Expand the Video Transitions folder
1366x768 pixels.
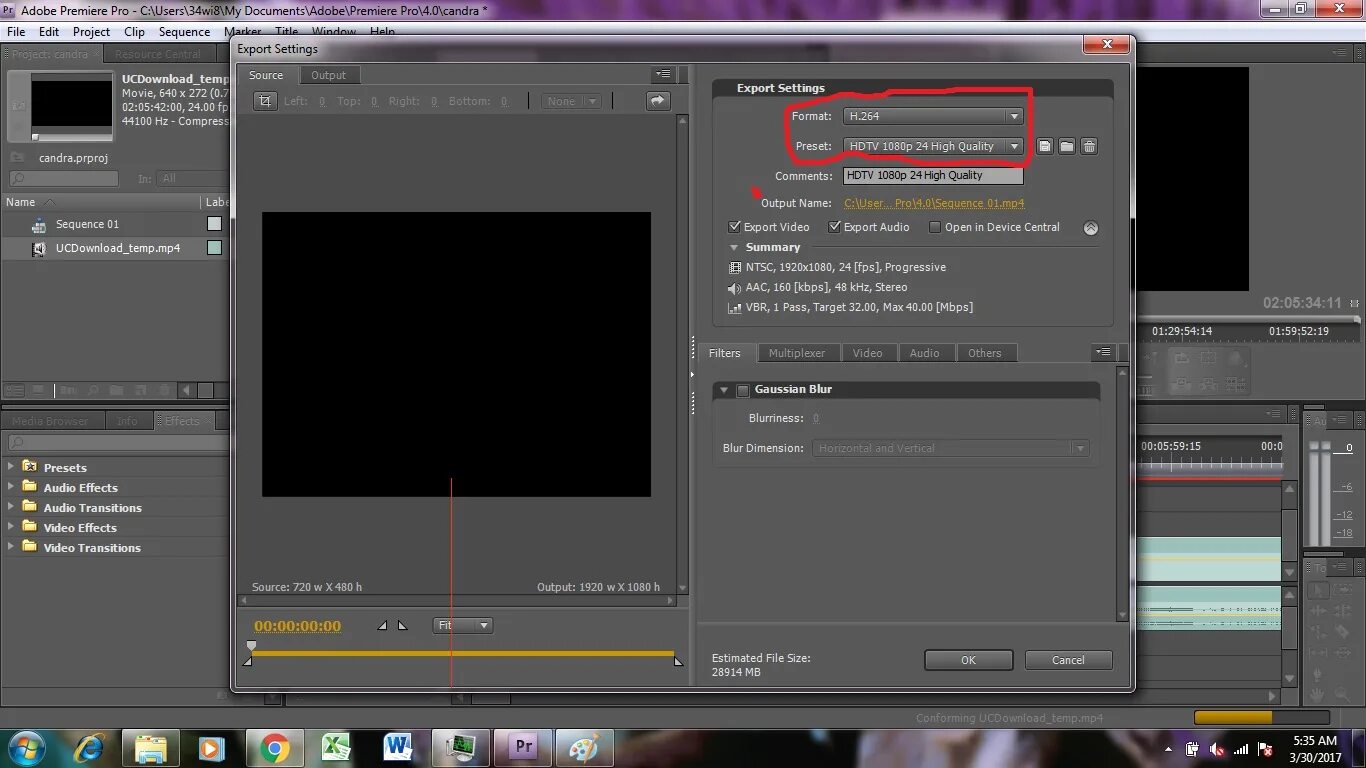tap(10, 547)
